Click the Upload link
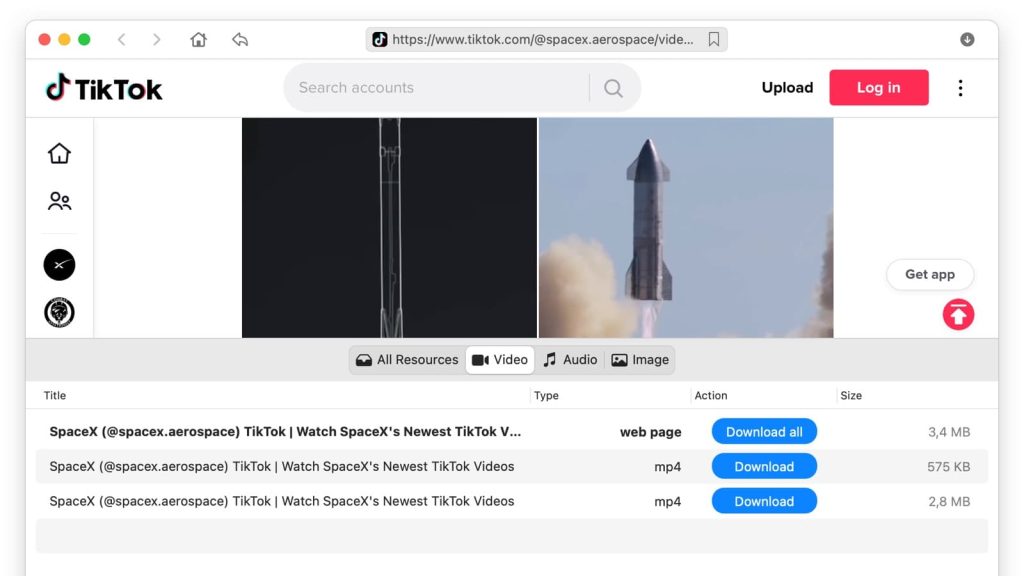 (787, 88)
